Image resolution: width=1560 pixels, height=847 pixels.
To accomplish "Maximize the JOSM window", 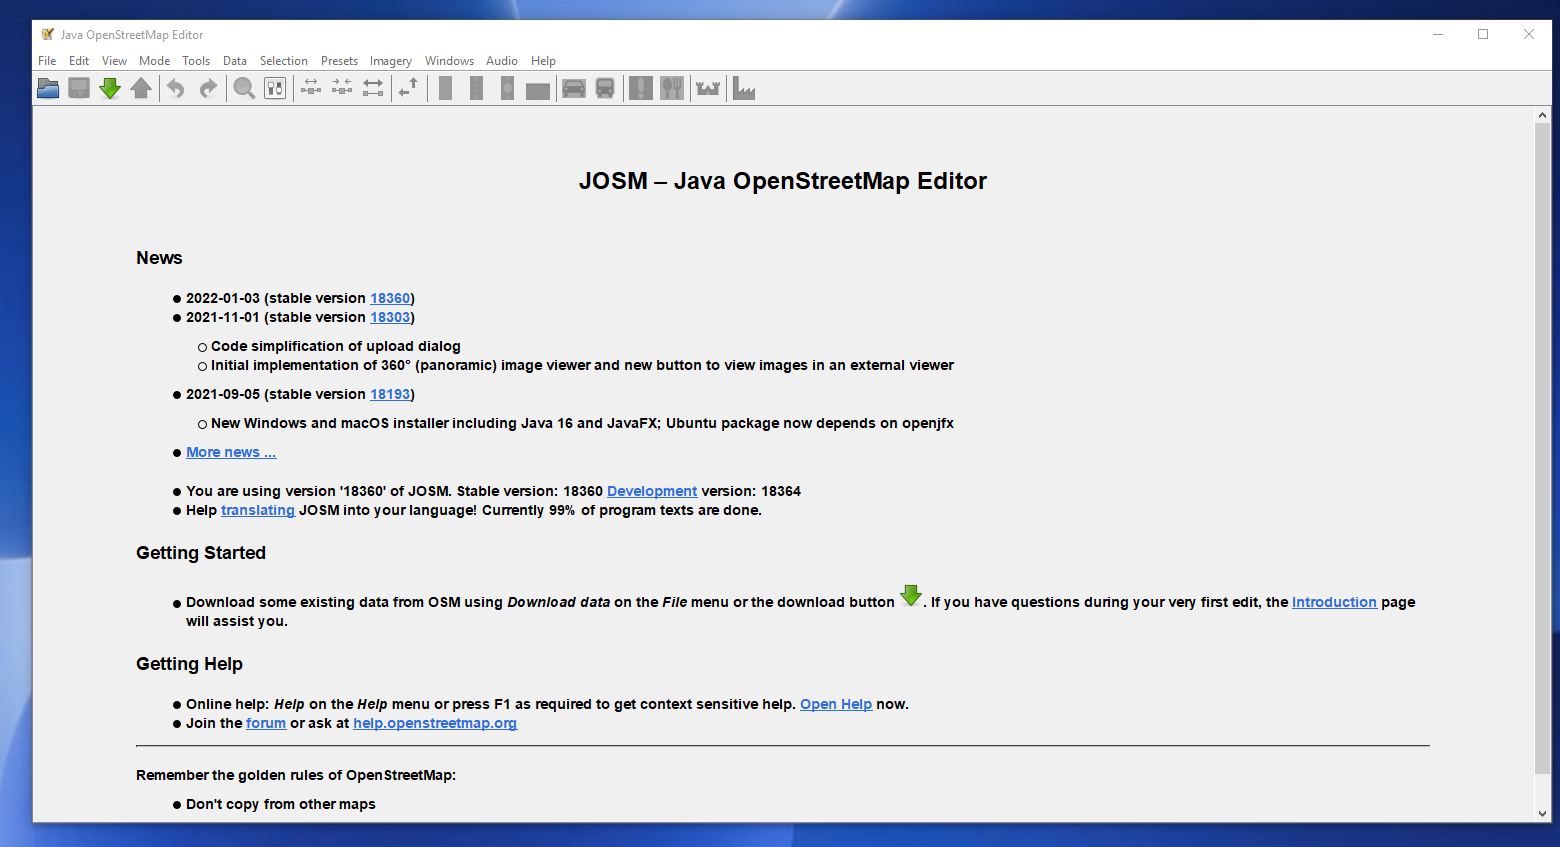I will pyautogui.click(x=1483, y=34).
